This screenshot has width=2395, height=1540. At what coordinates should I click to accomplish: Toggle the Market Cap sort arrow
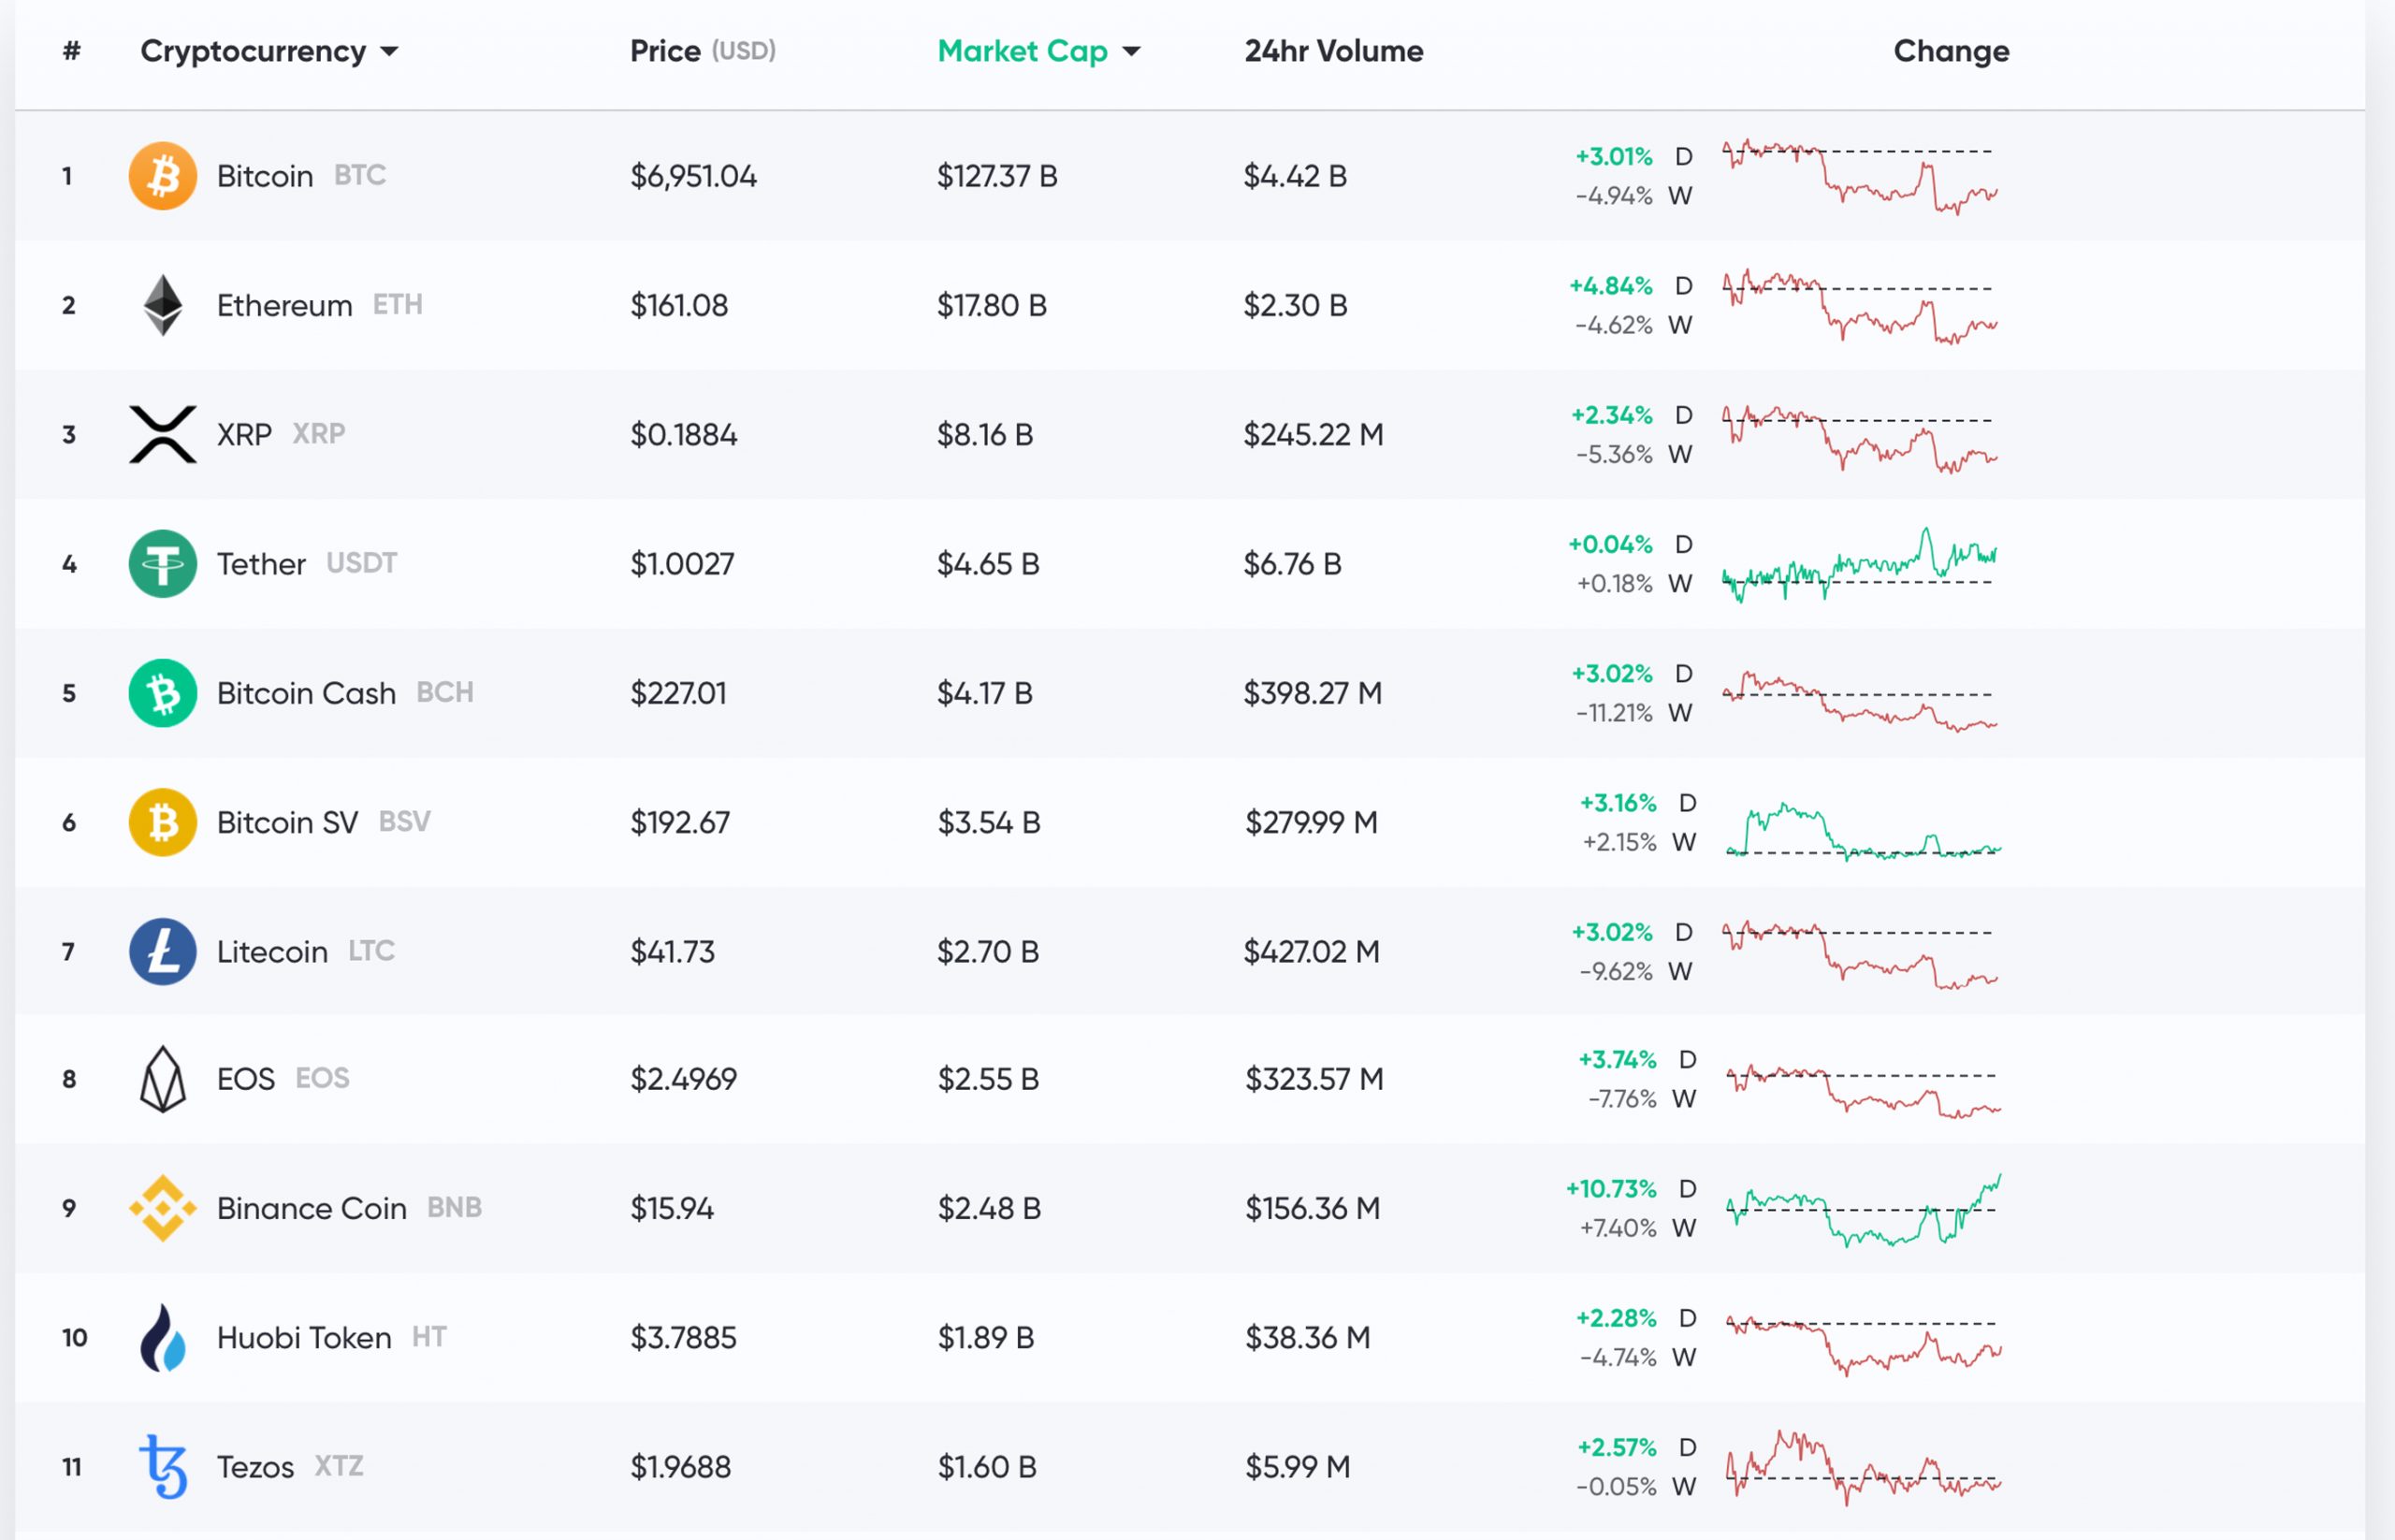1131,52
